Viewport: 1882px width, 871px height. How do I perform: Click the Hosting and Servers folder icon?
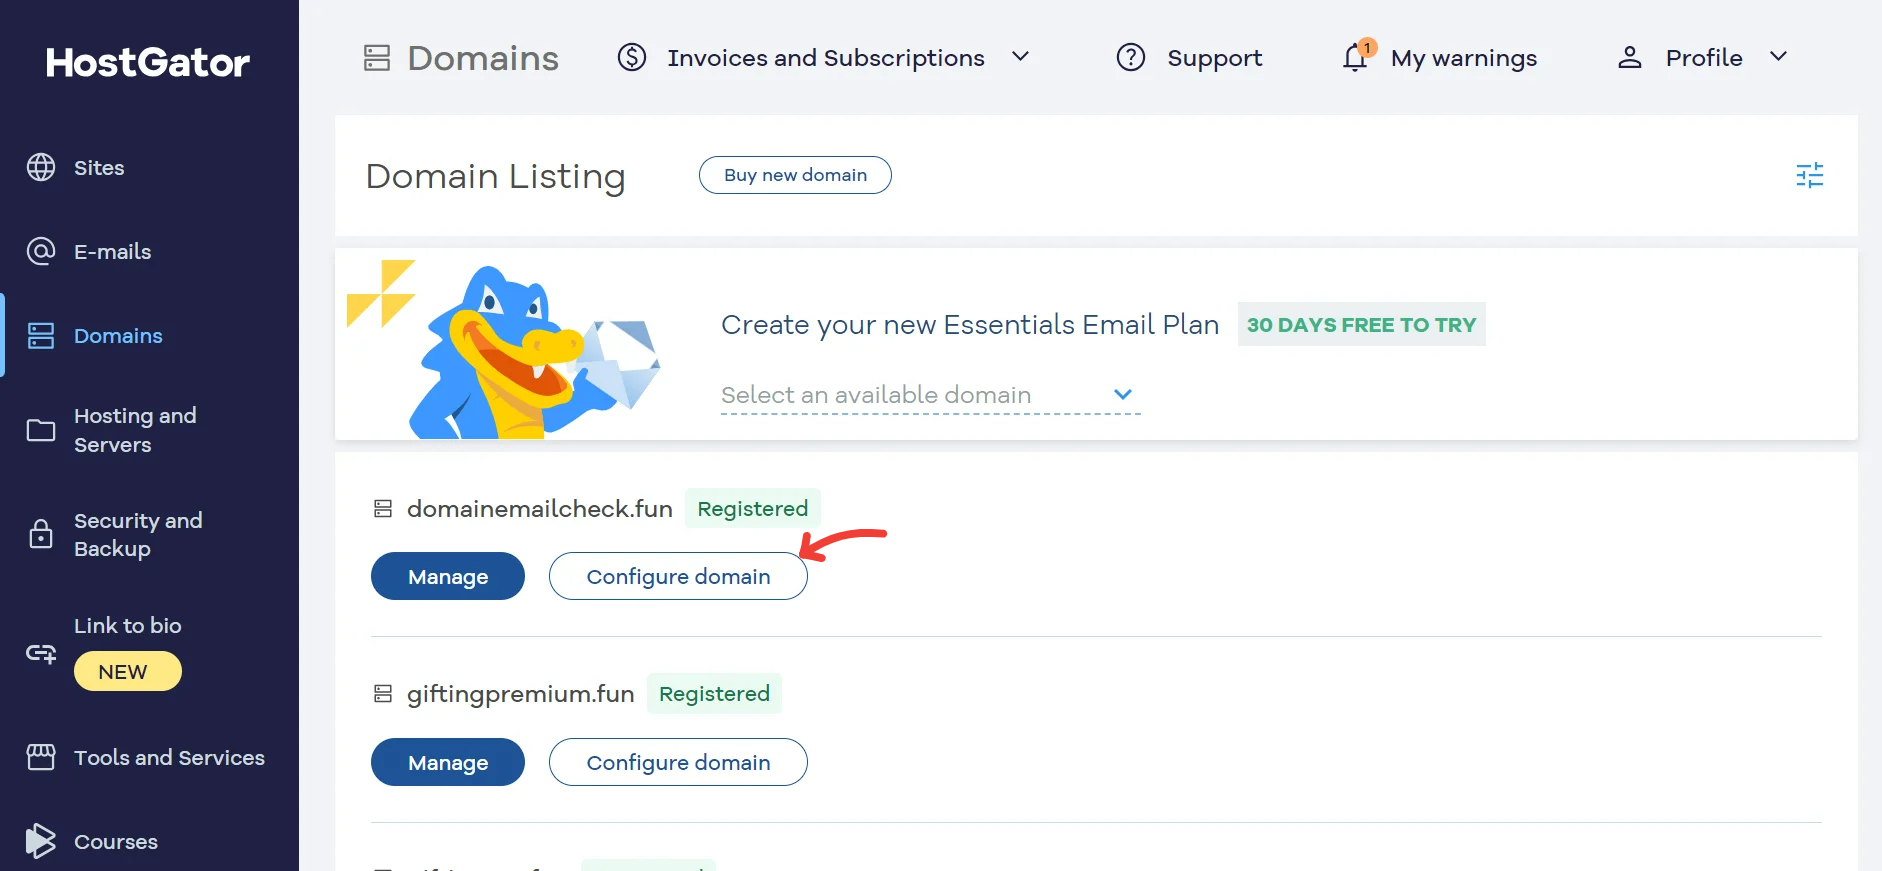click(x=41, y=430)
